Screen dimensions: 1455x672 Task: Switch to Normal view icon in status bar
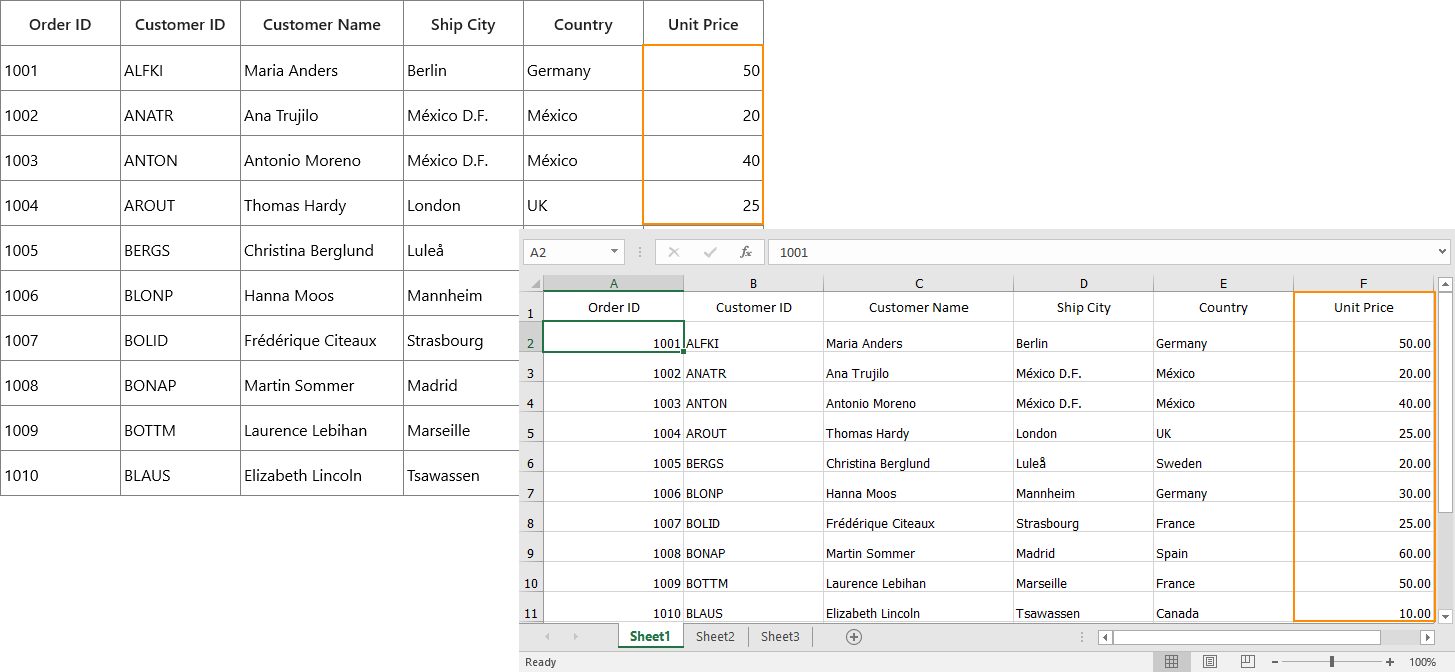tap(1172, 662)
